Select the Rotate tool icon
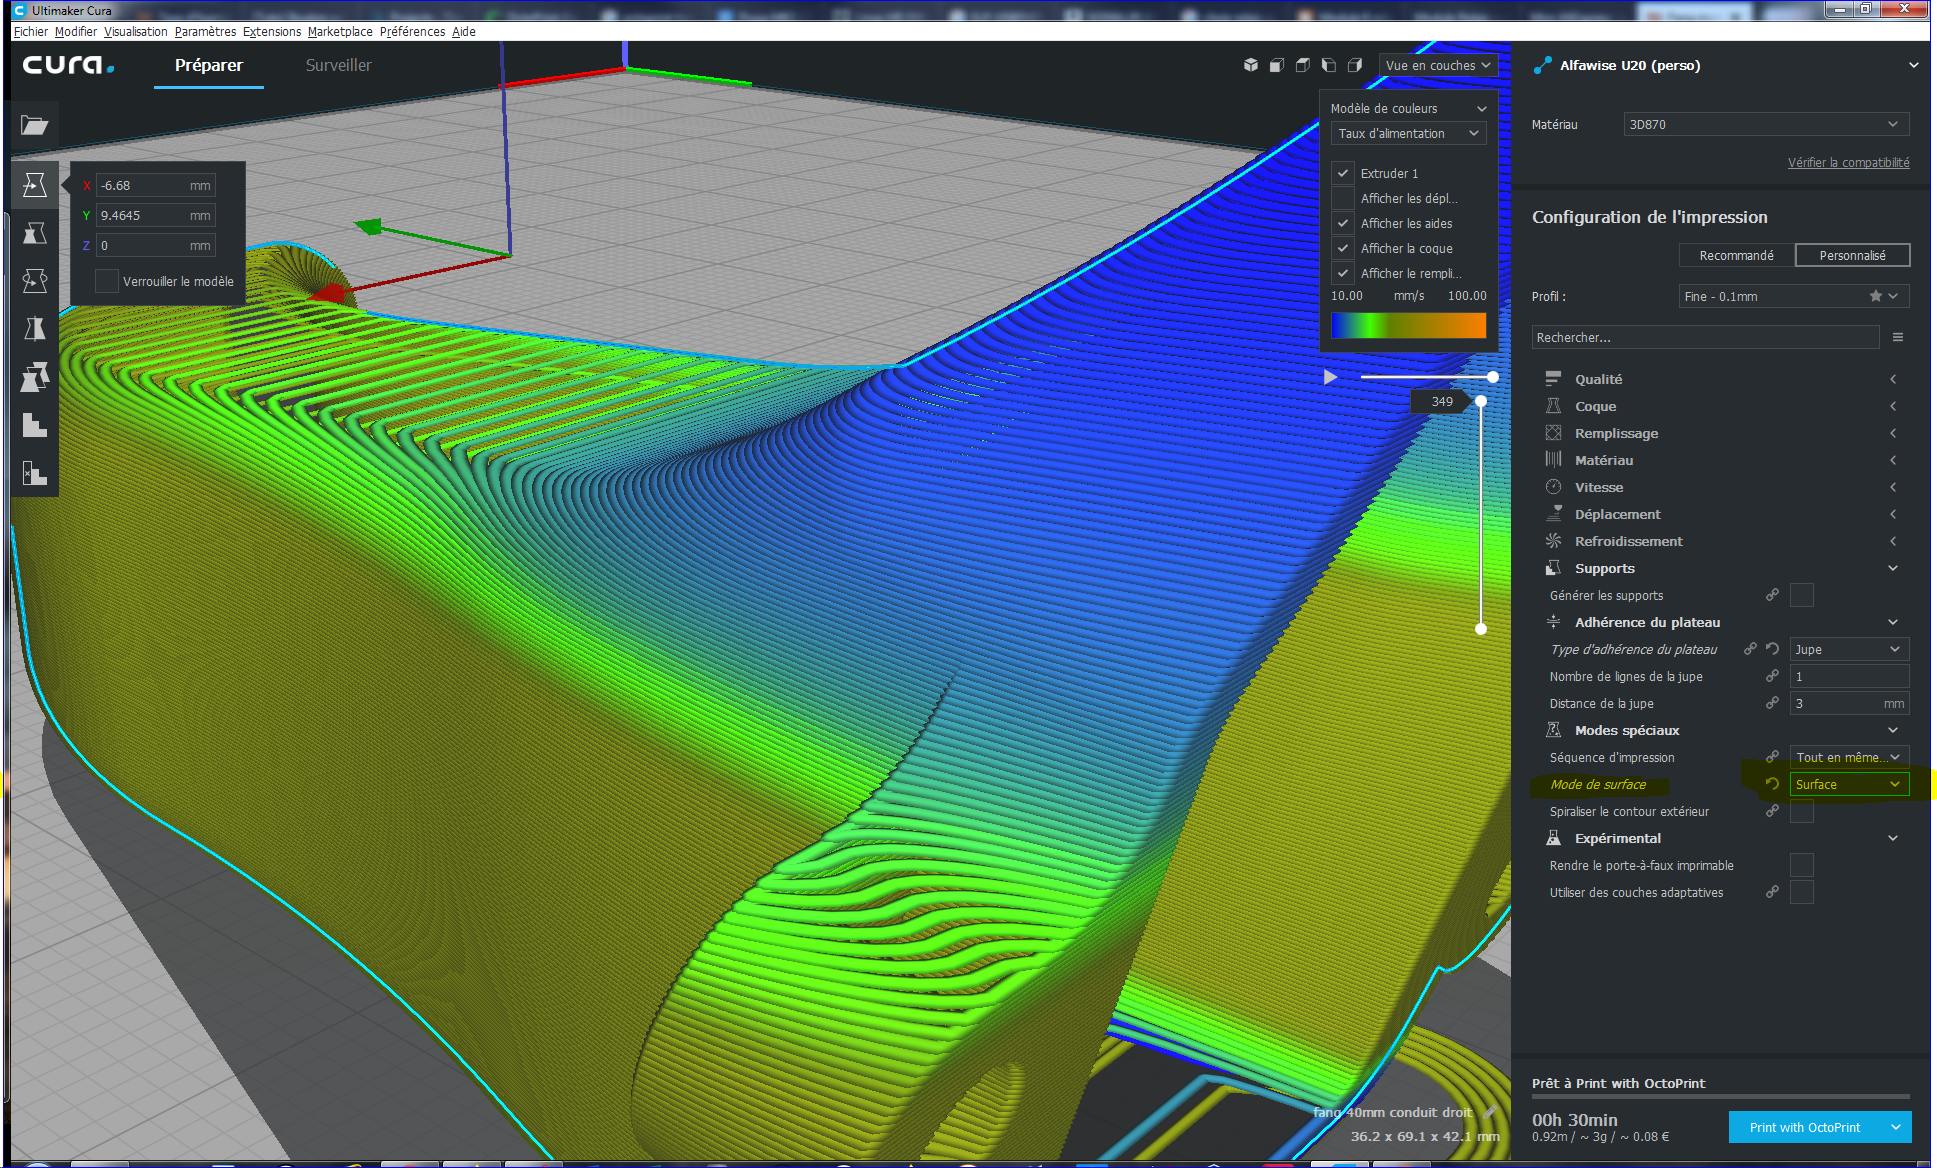The width and height of the screenshot is (1937, 1168). [34, 281]
